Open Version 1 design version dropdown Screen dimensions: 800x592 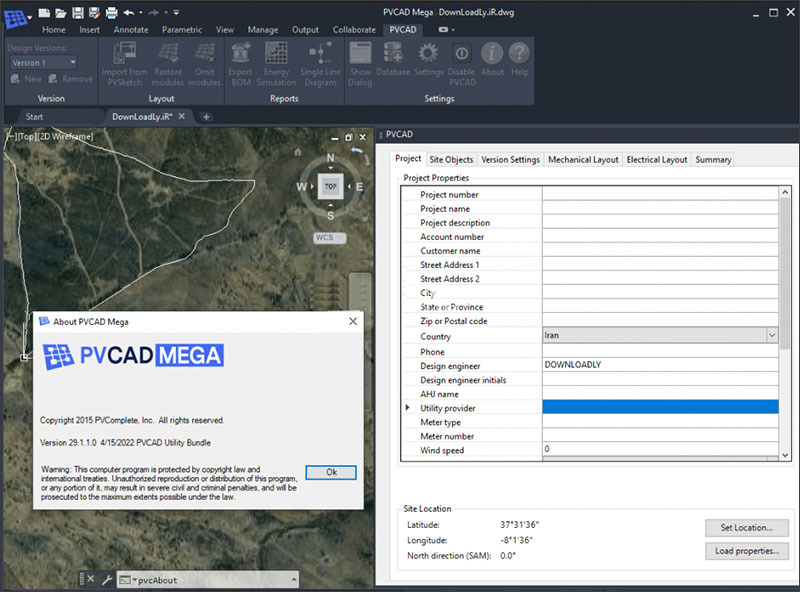44,63
